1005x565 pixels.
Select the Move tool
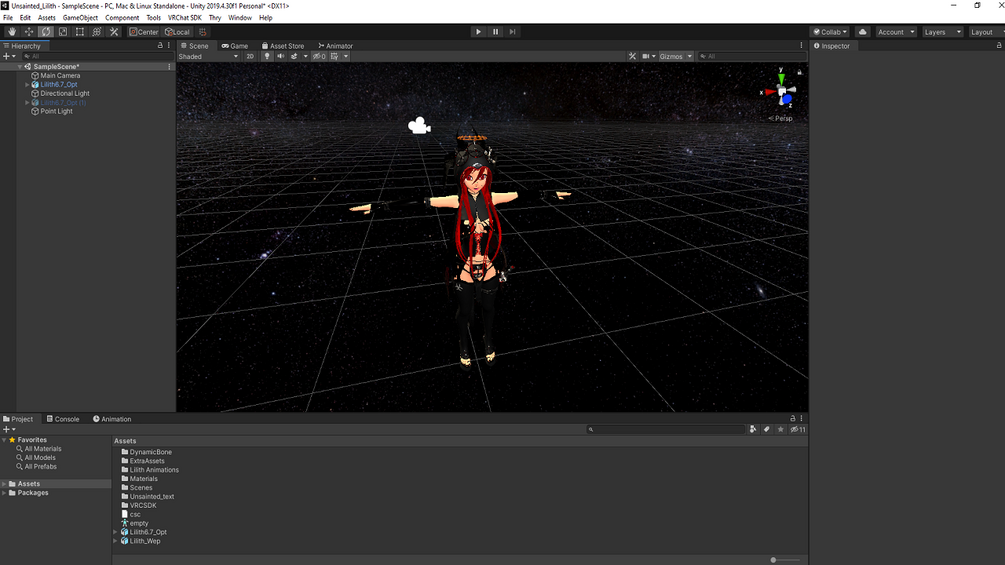point(29,31)
